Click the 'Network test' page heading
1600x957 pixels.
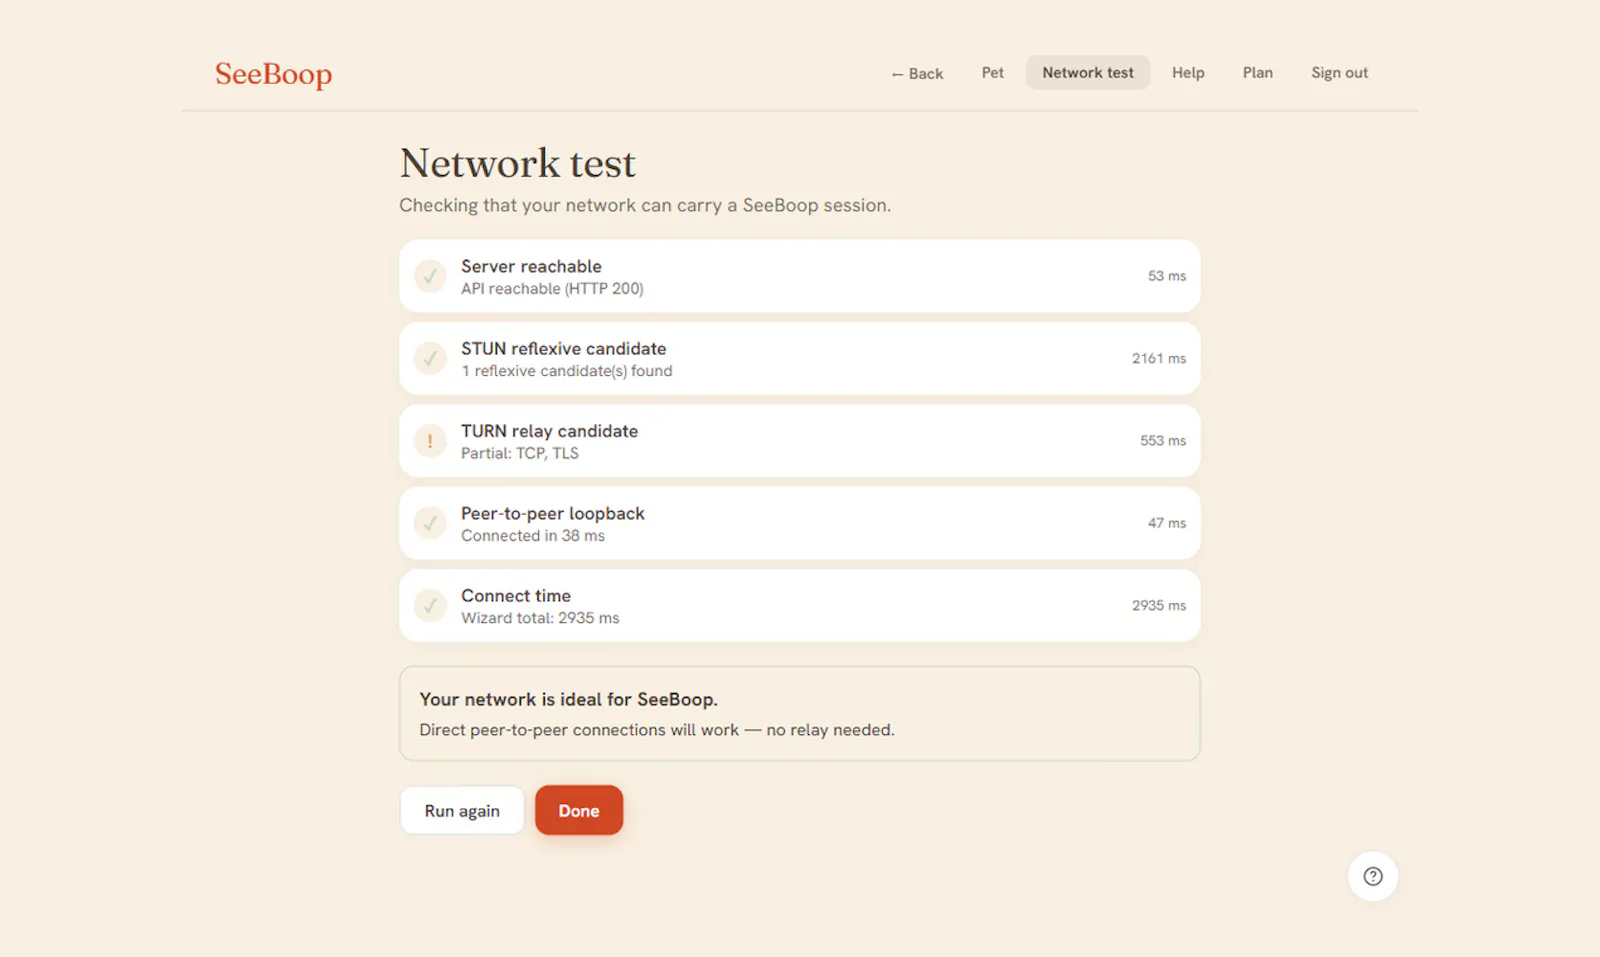tap(517, 163)
